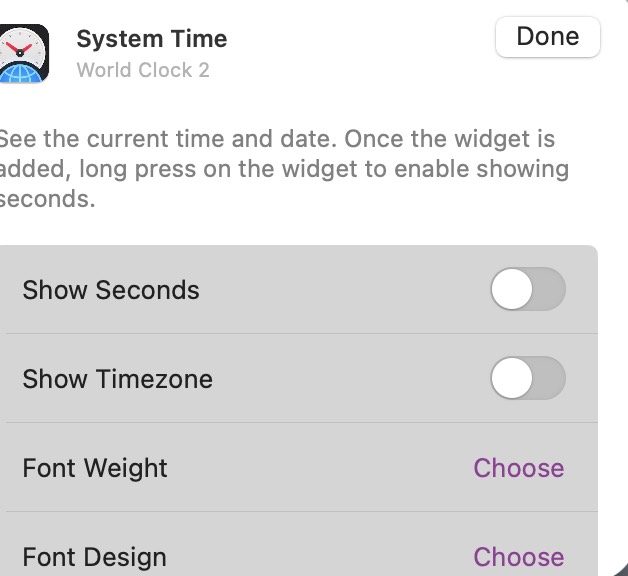Click the "Show Seconds" row label
628x576 pixels.
111,290
